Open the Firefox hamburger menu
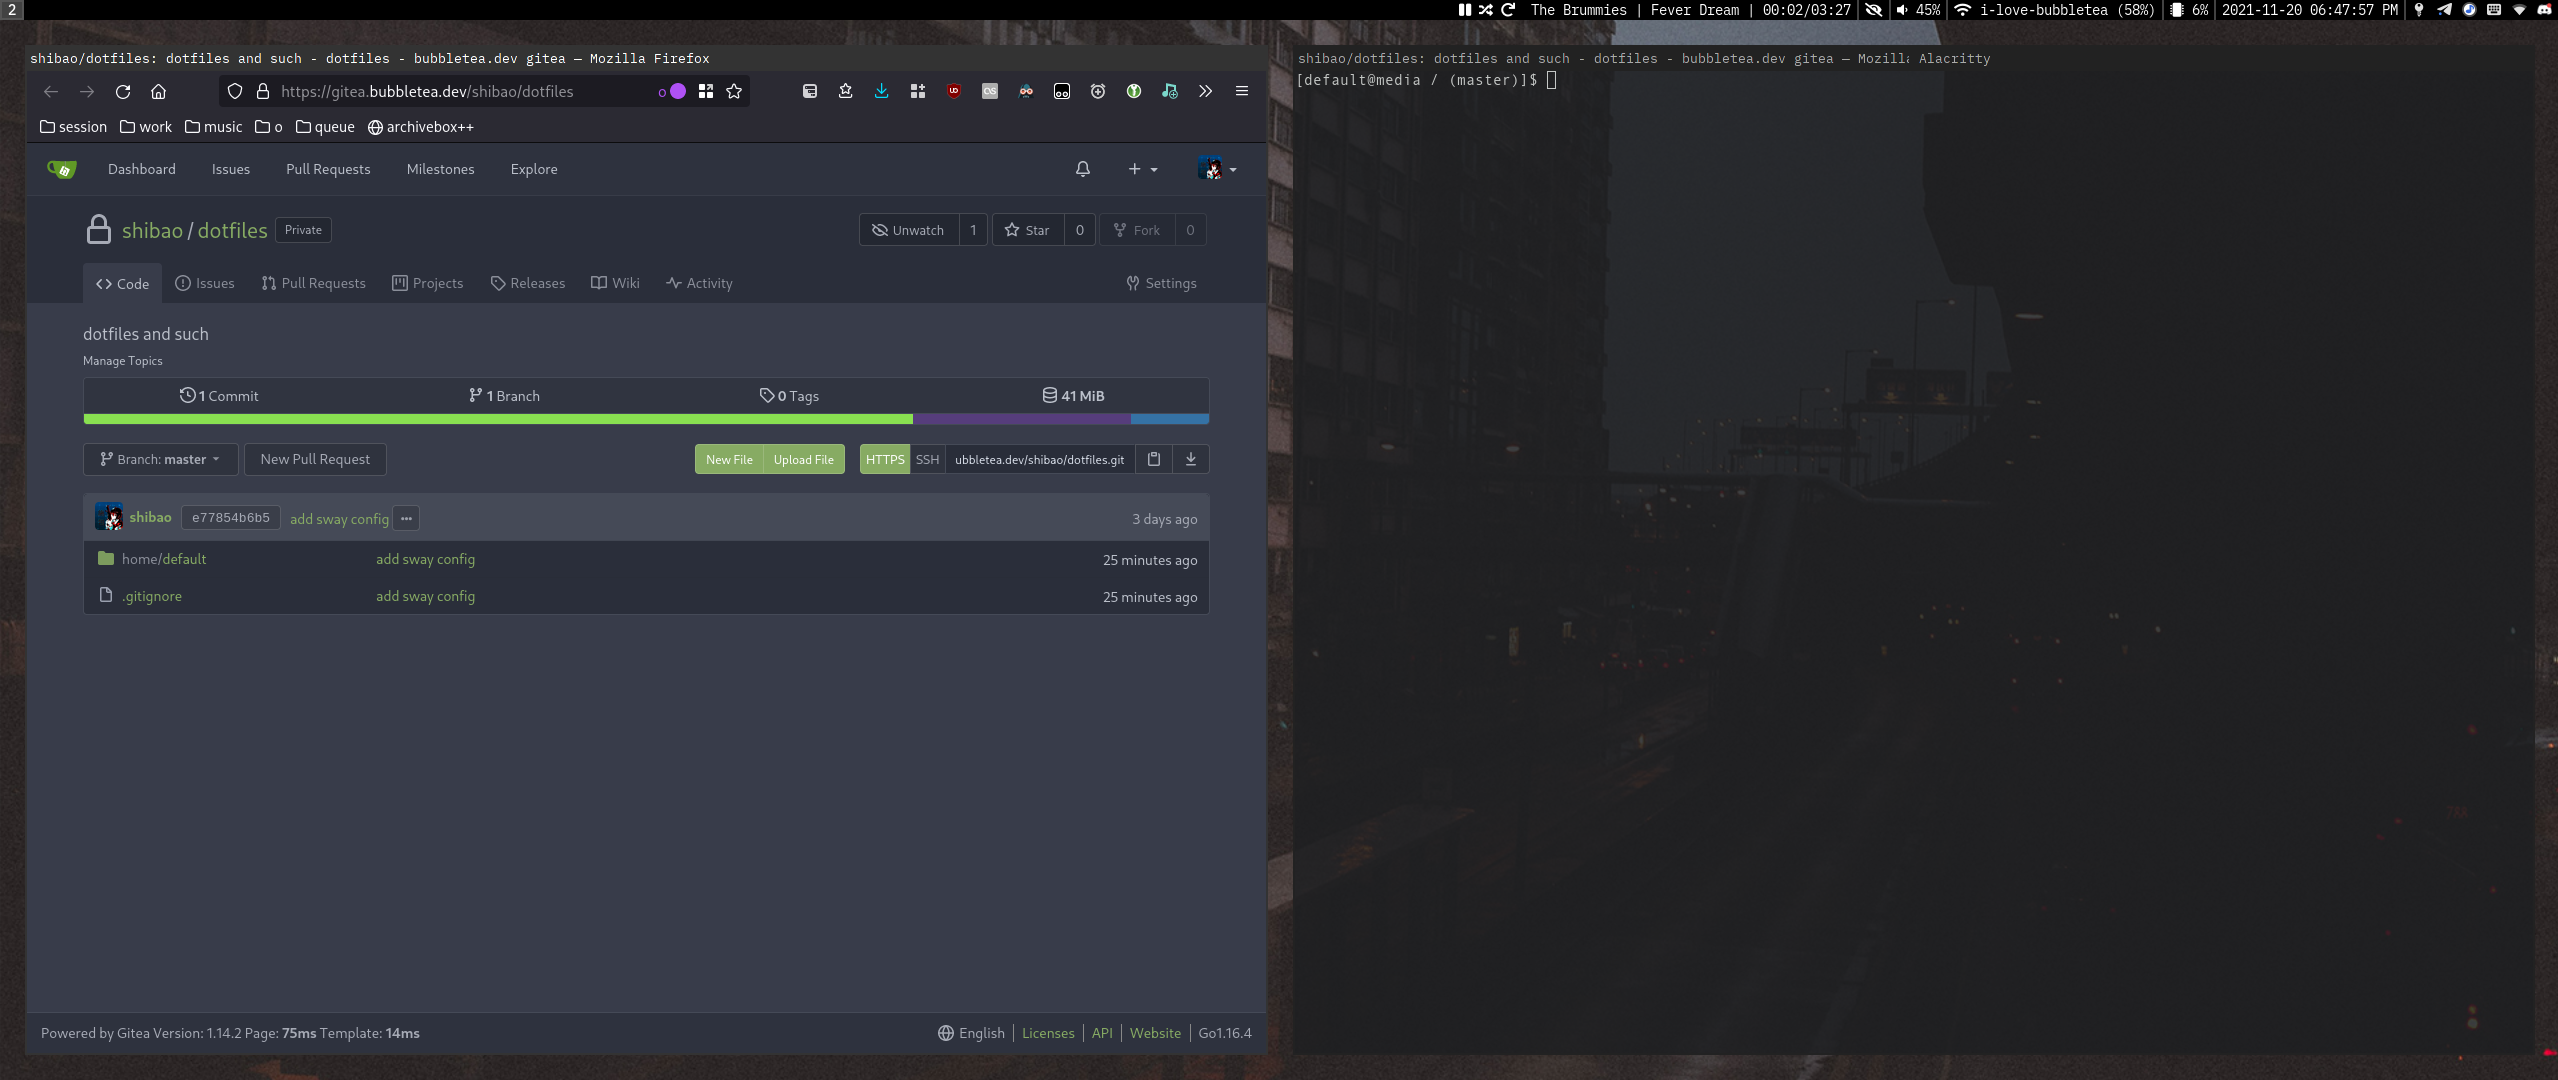 click(x=1241, y=91)
